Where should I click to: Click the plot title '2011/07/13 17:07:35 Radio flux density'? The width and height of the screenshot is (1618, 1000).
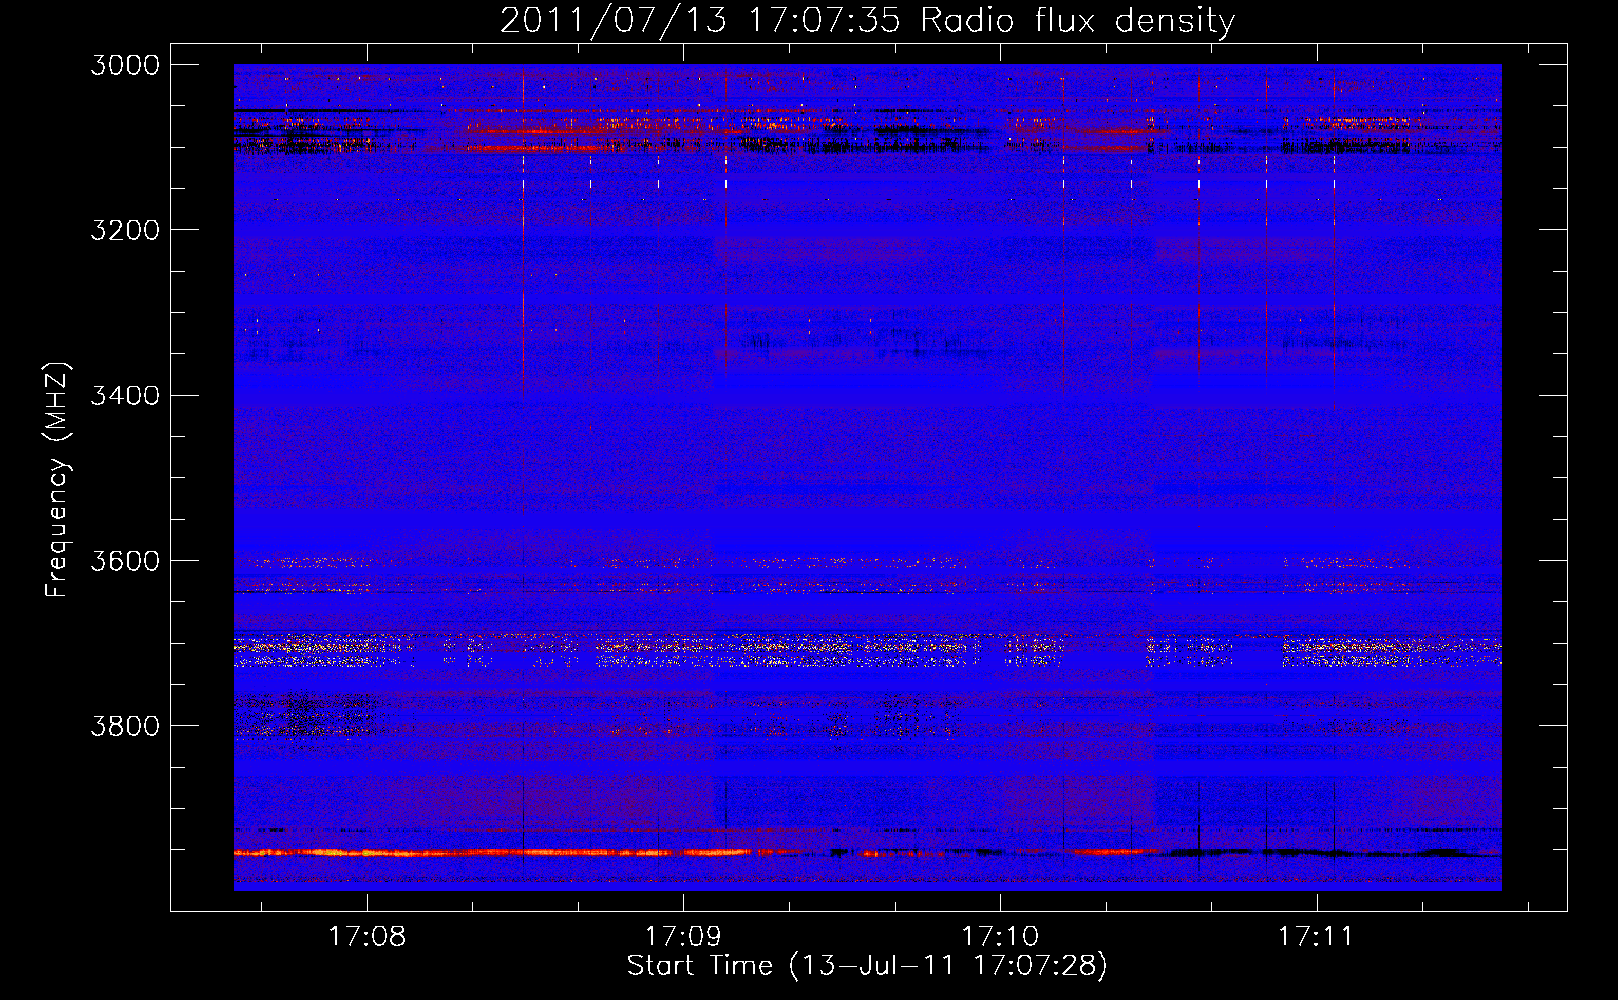867,20
